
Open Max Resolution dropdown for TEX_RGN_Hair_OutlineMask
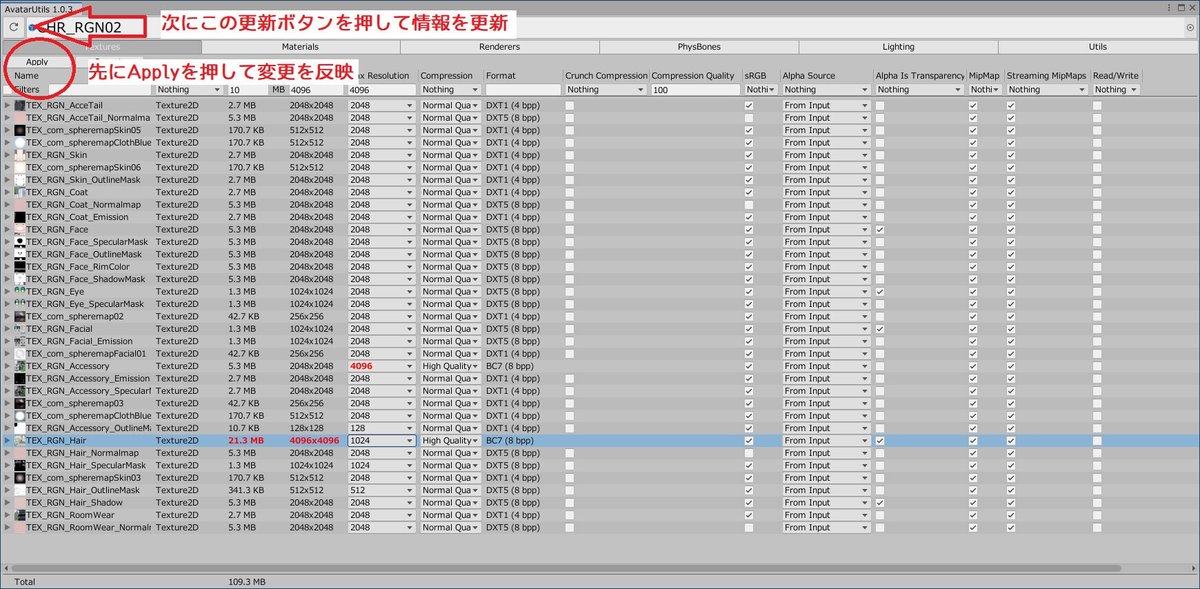pos(381,490)
